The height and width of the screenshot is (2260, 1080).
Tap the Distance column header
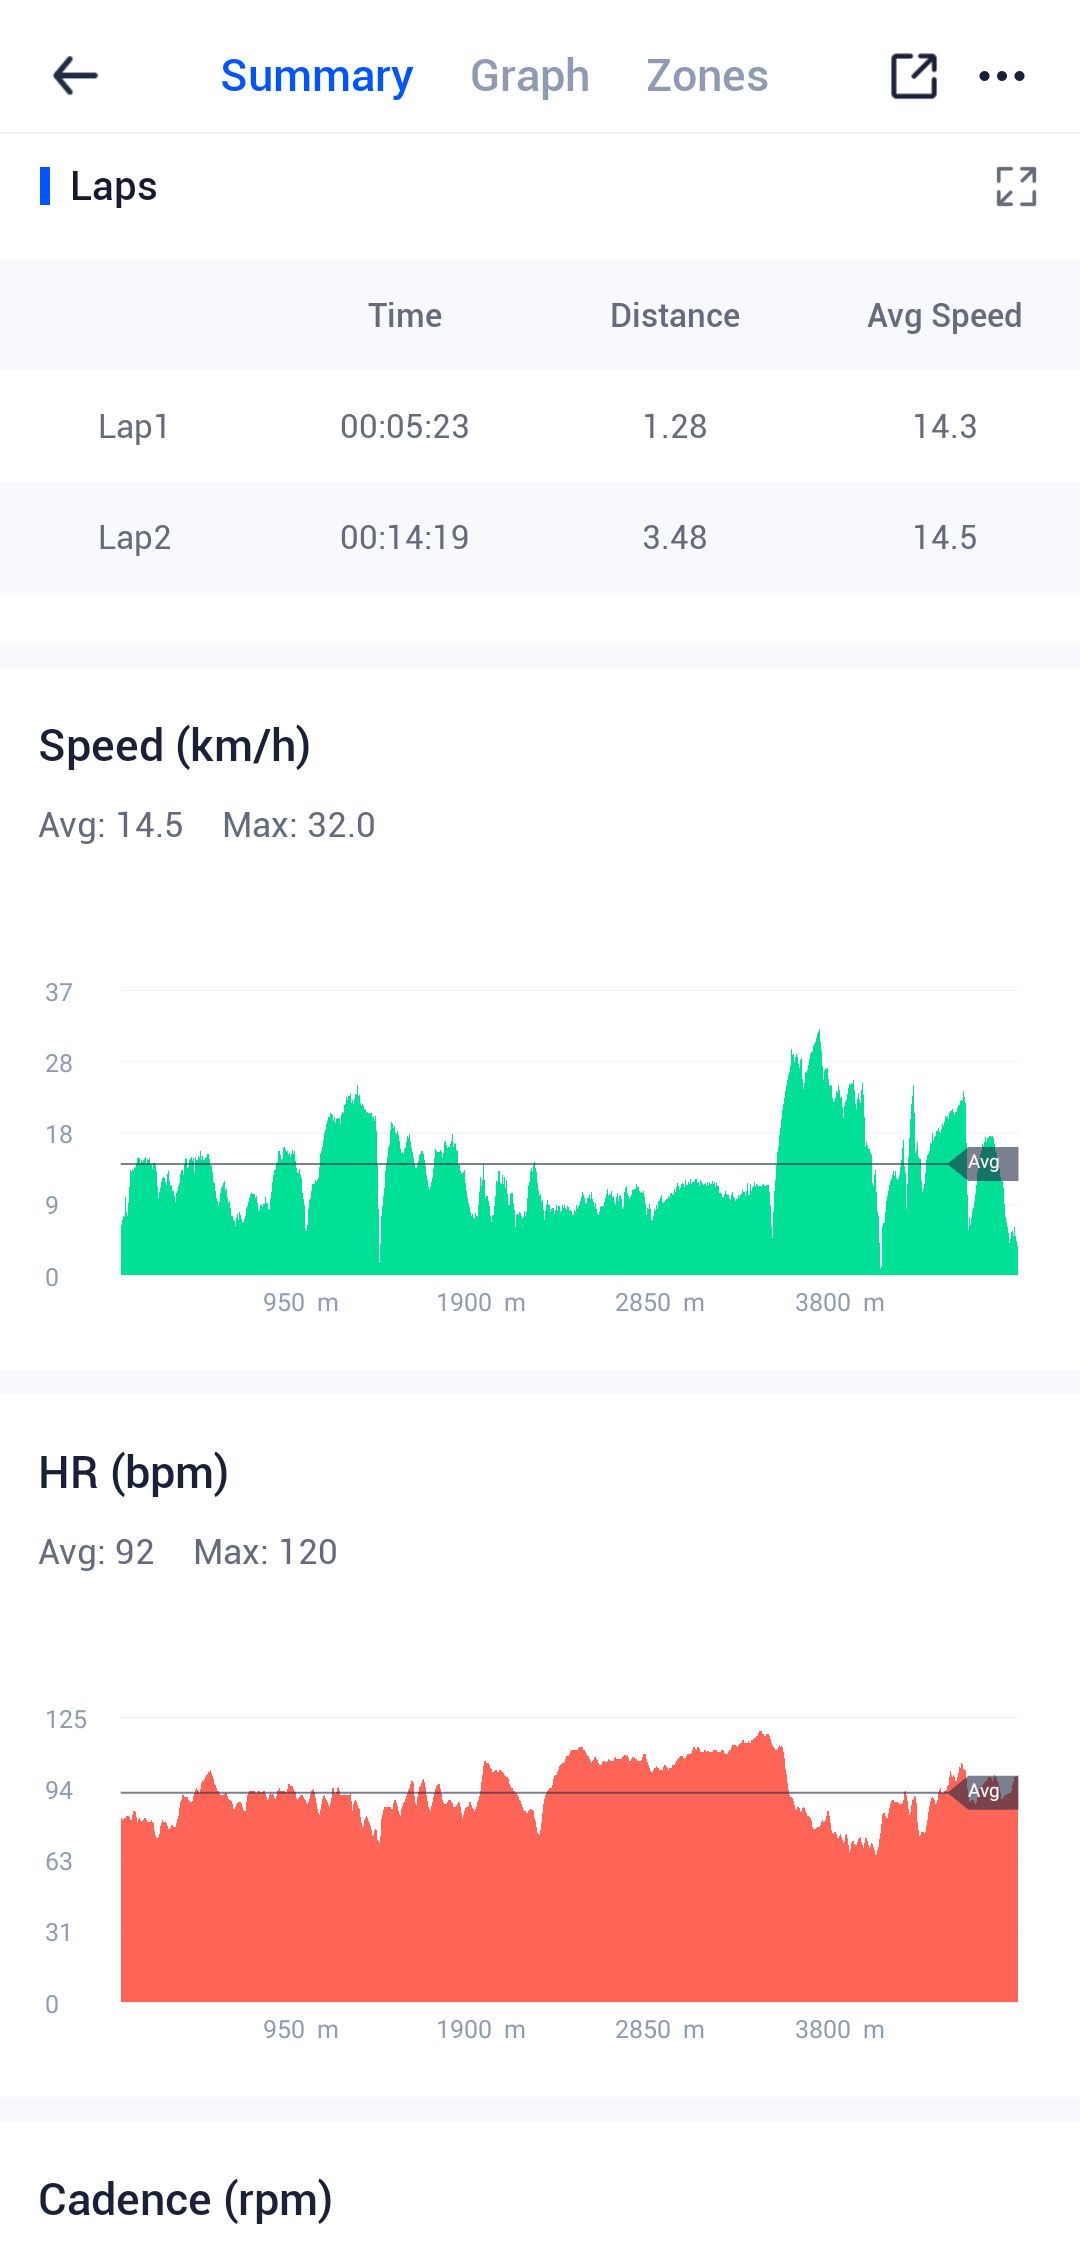(x=675, y=316)
